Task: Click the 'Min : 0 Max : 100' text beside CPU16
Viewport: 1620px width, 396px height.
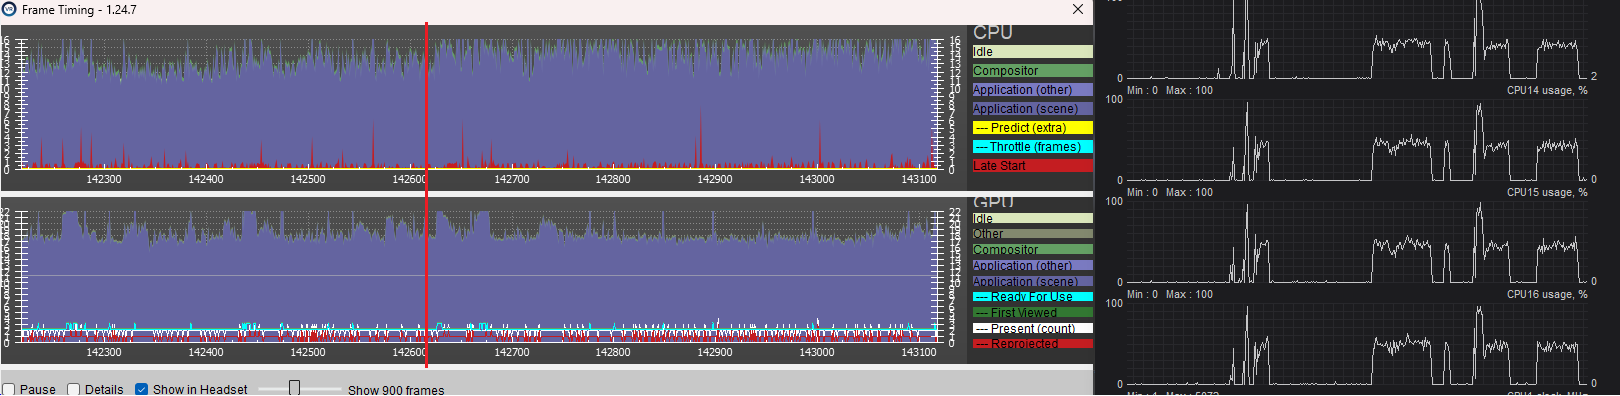Action: click(1170, 294)
